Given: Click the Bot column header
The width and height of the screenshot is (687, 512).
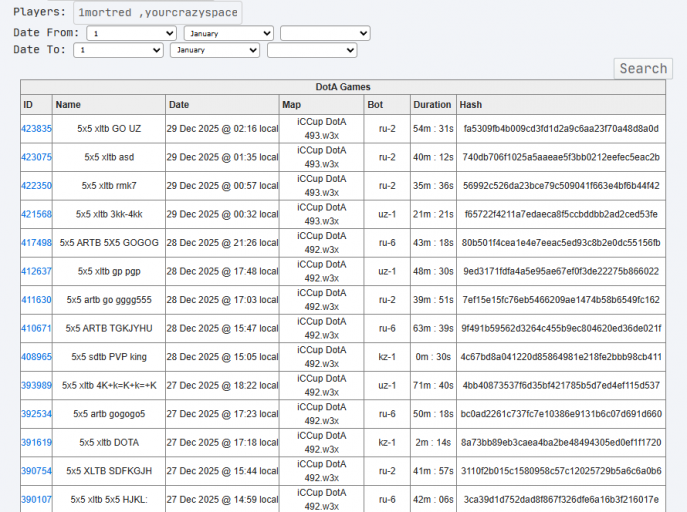Looking at the screenshot, I should pos(387,105).
